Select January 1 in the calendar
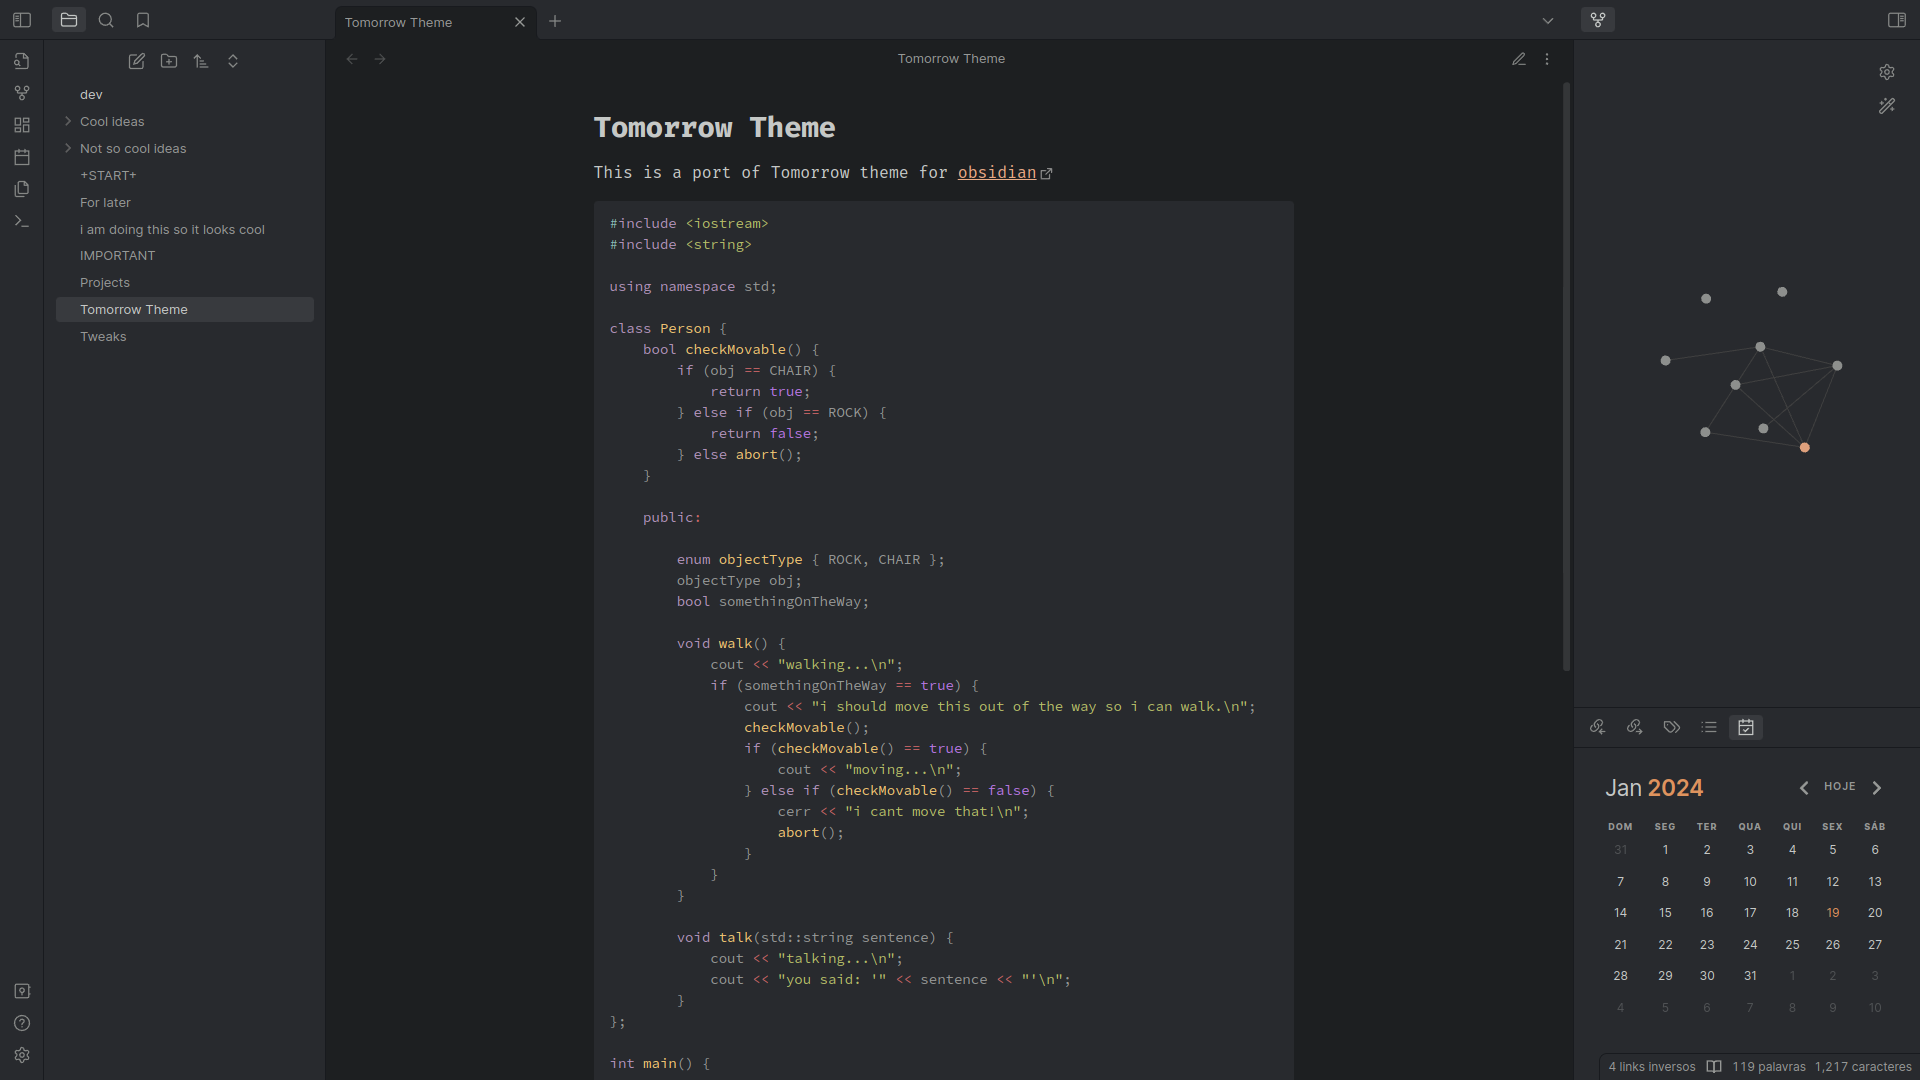 pyautogui.click(x=1665, y=850)
